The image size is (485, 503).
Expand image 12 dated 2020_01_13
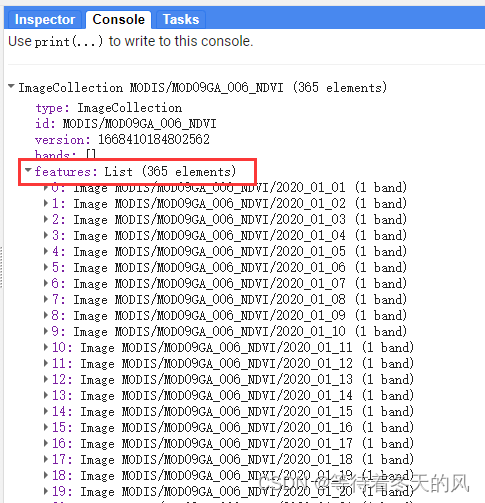[x=46, y=379]
